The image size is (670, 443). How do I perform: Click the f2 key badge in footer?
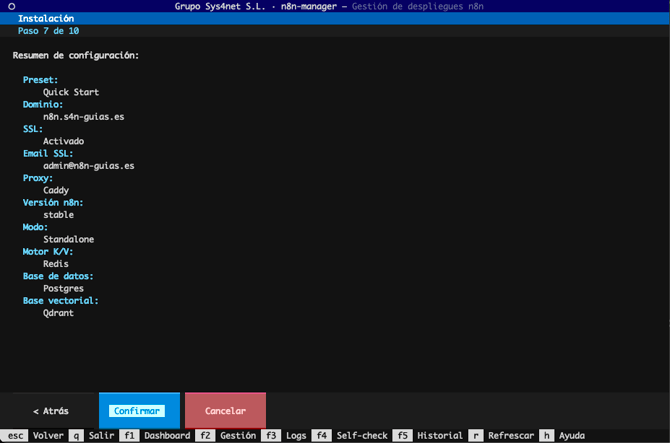pos(205,436)
